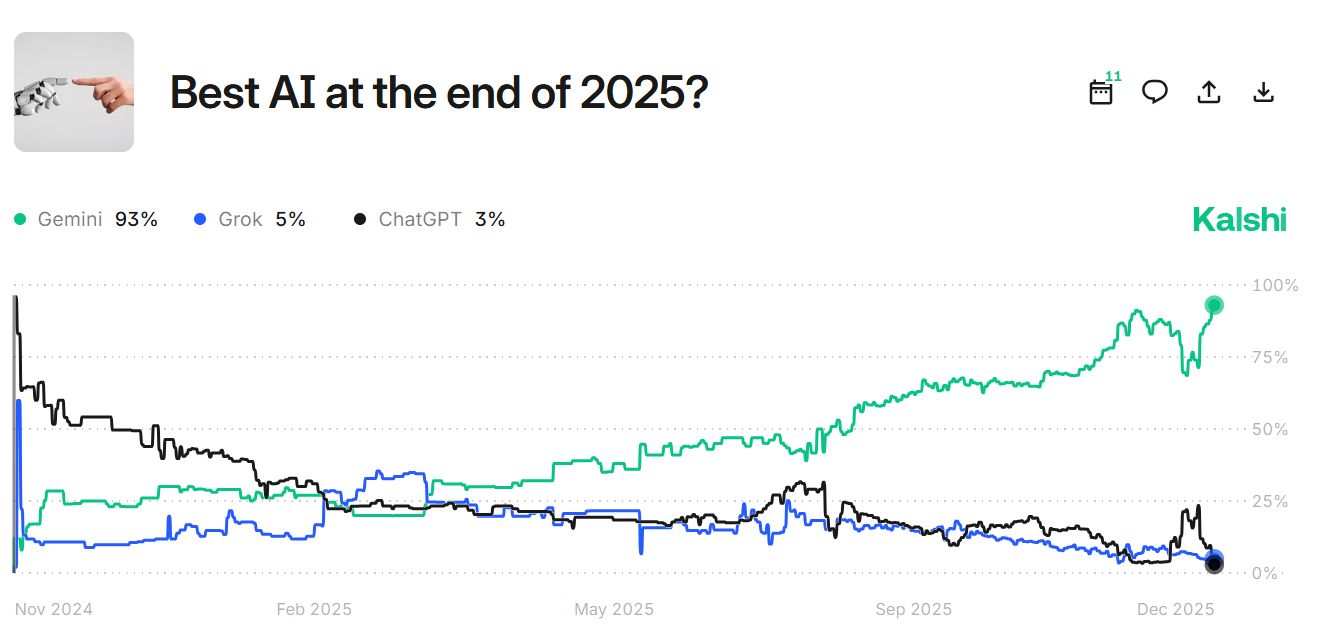Expand details by clicking the Gemini 93% label

click(137, 219)
